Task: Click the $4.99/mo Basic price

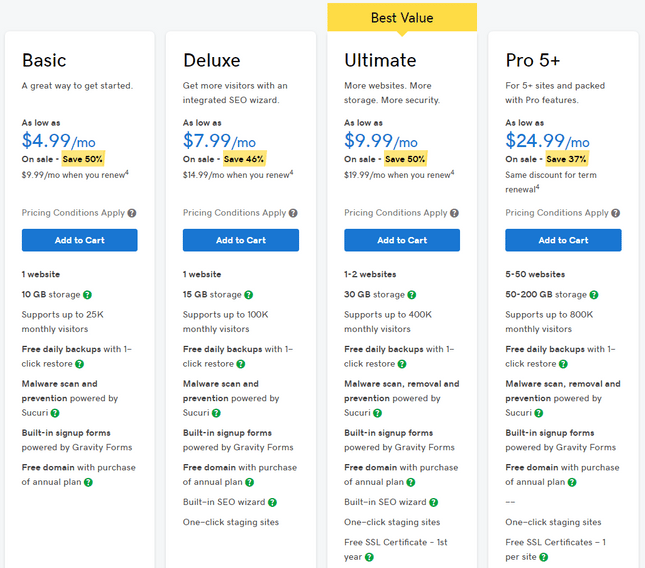Action: (58, 141)
